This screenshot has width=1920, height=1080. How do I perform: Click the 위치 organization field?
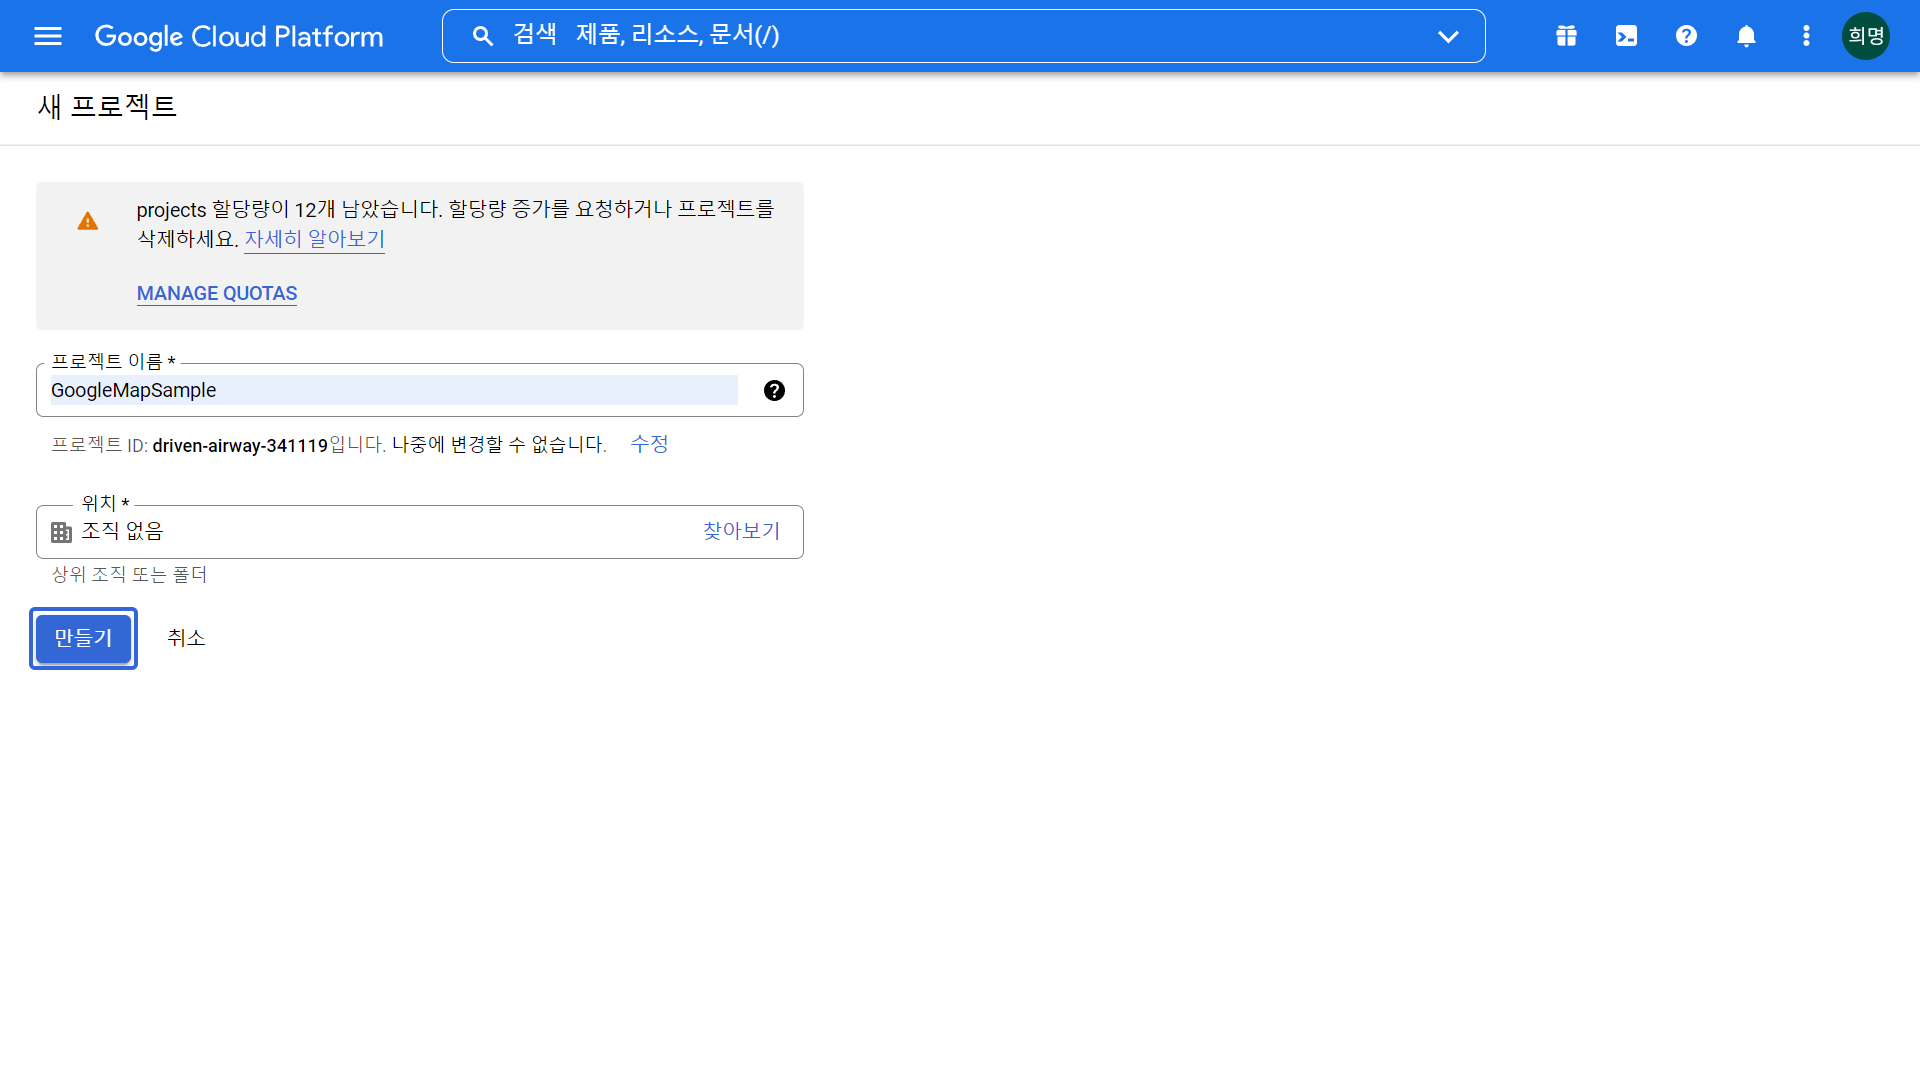[x=380, y=532]
